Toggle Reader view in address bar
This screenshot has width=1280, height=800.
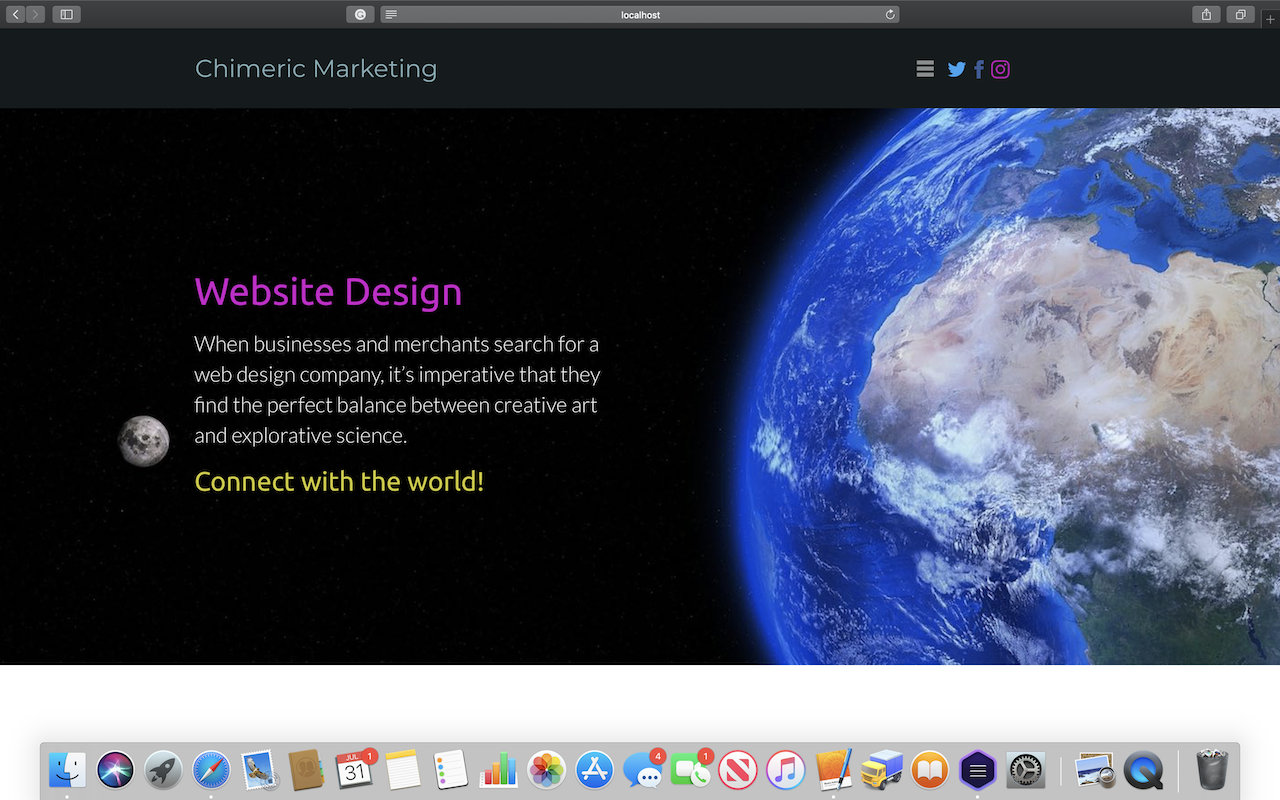[391, 14]
